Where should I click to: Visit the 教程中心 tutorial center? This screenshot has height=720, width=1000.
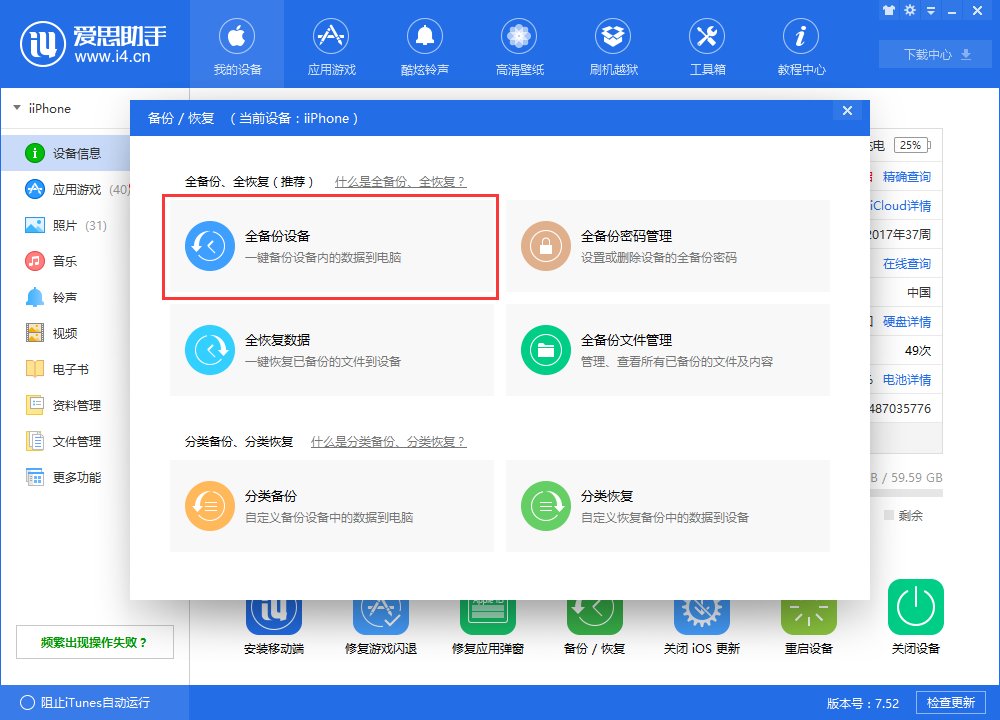pos(801,45)
